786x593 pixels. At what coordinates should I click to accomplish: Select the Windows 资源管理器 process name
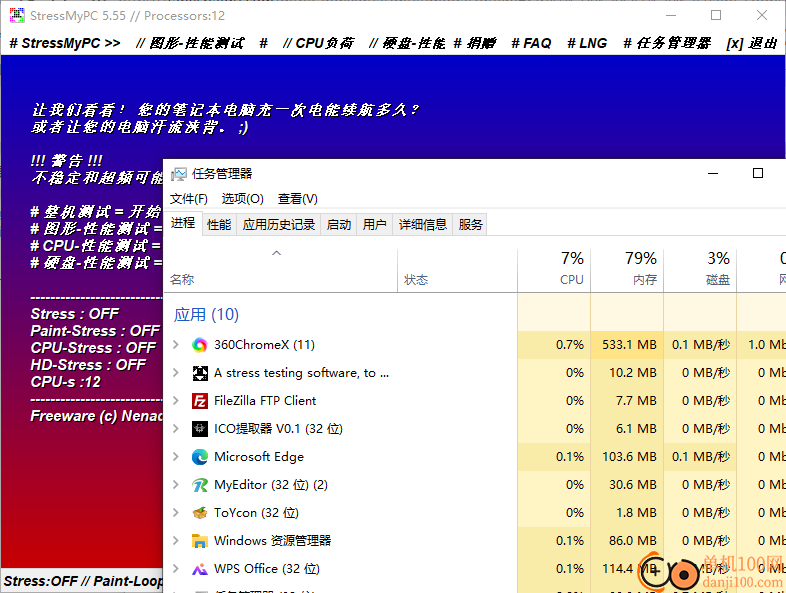coord(272,541)
